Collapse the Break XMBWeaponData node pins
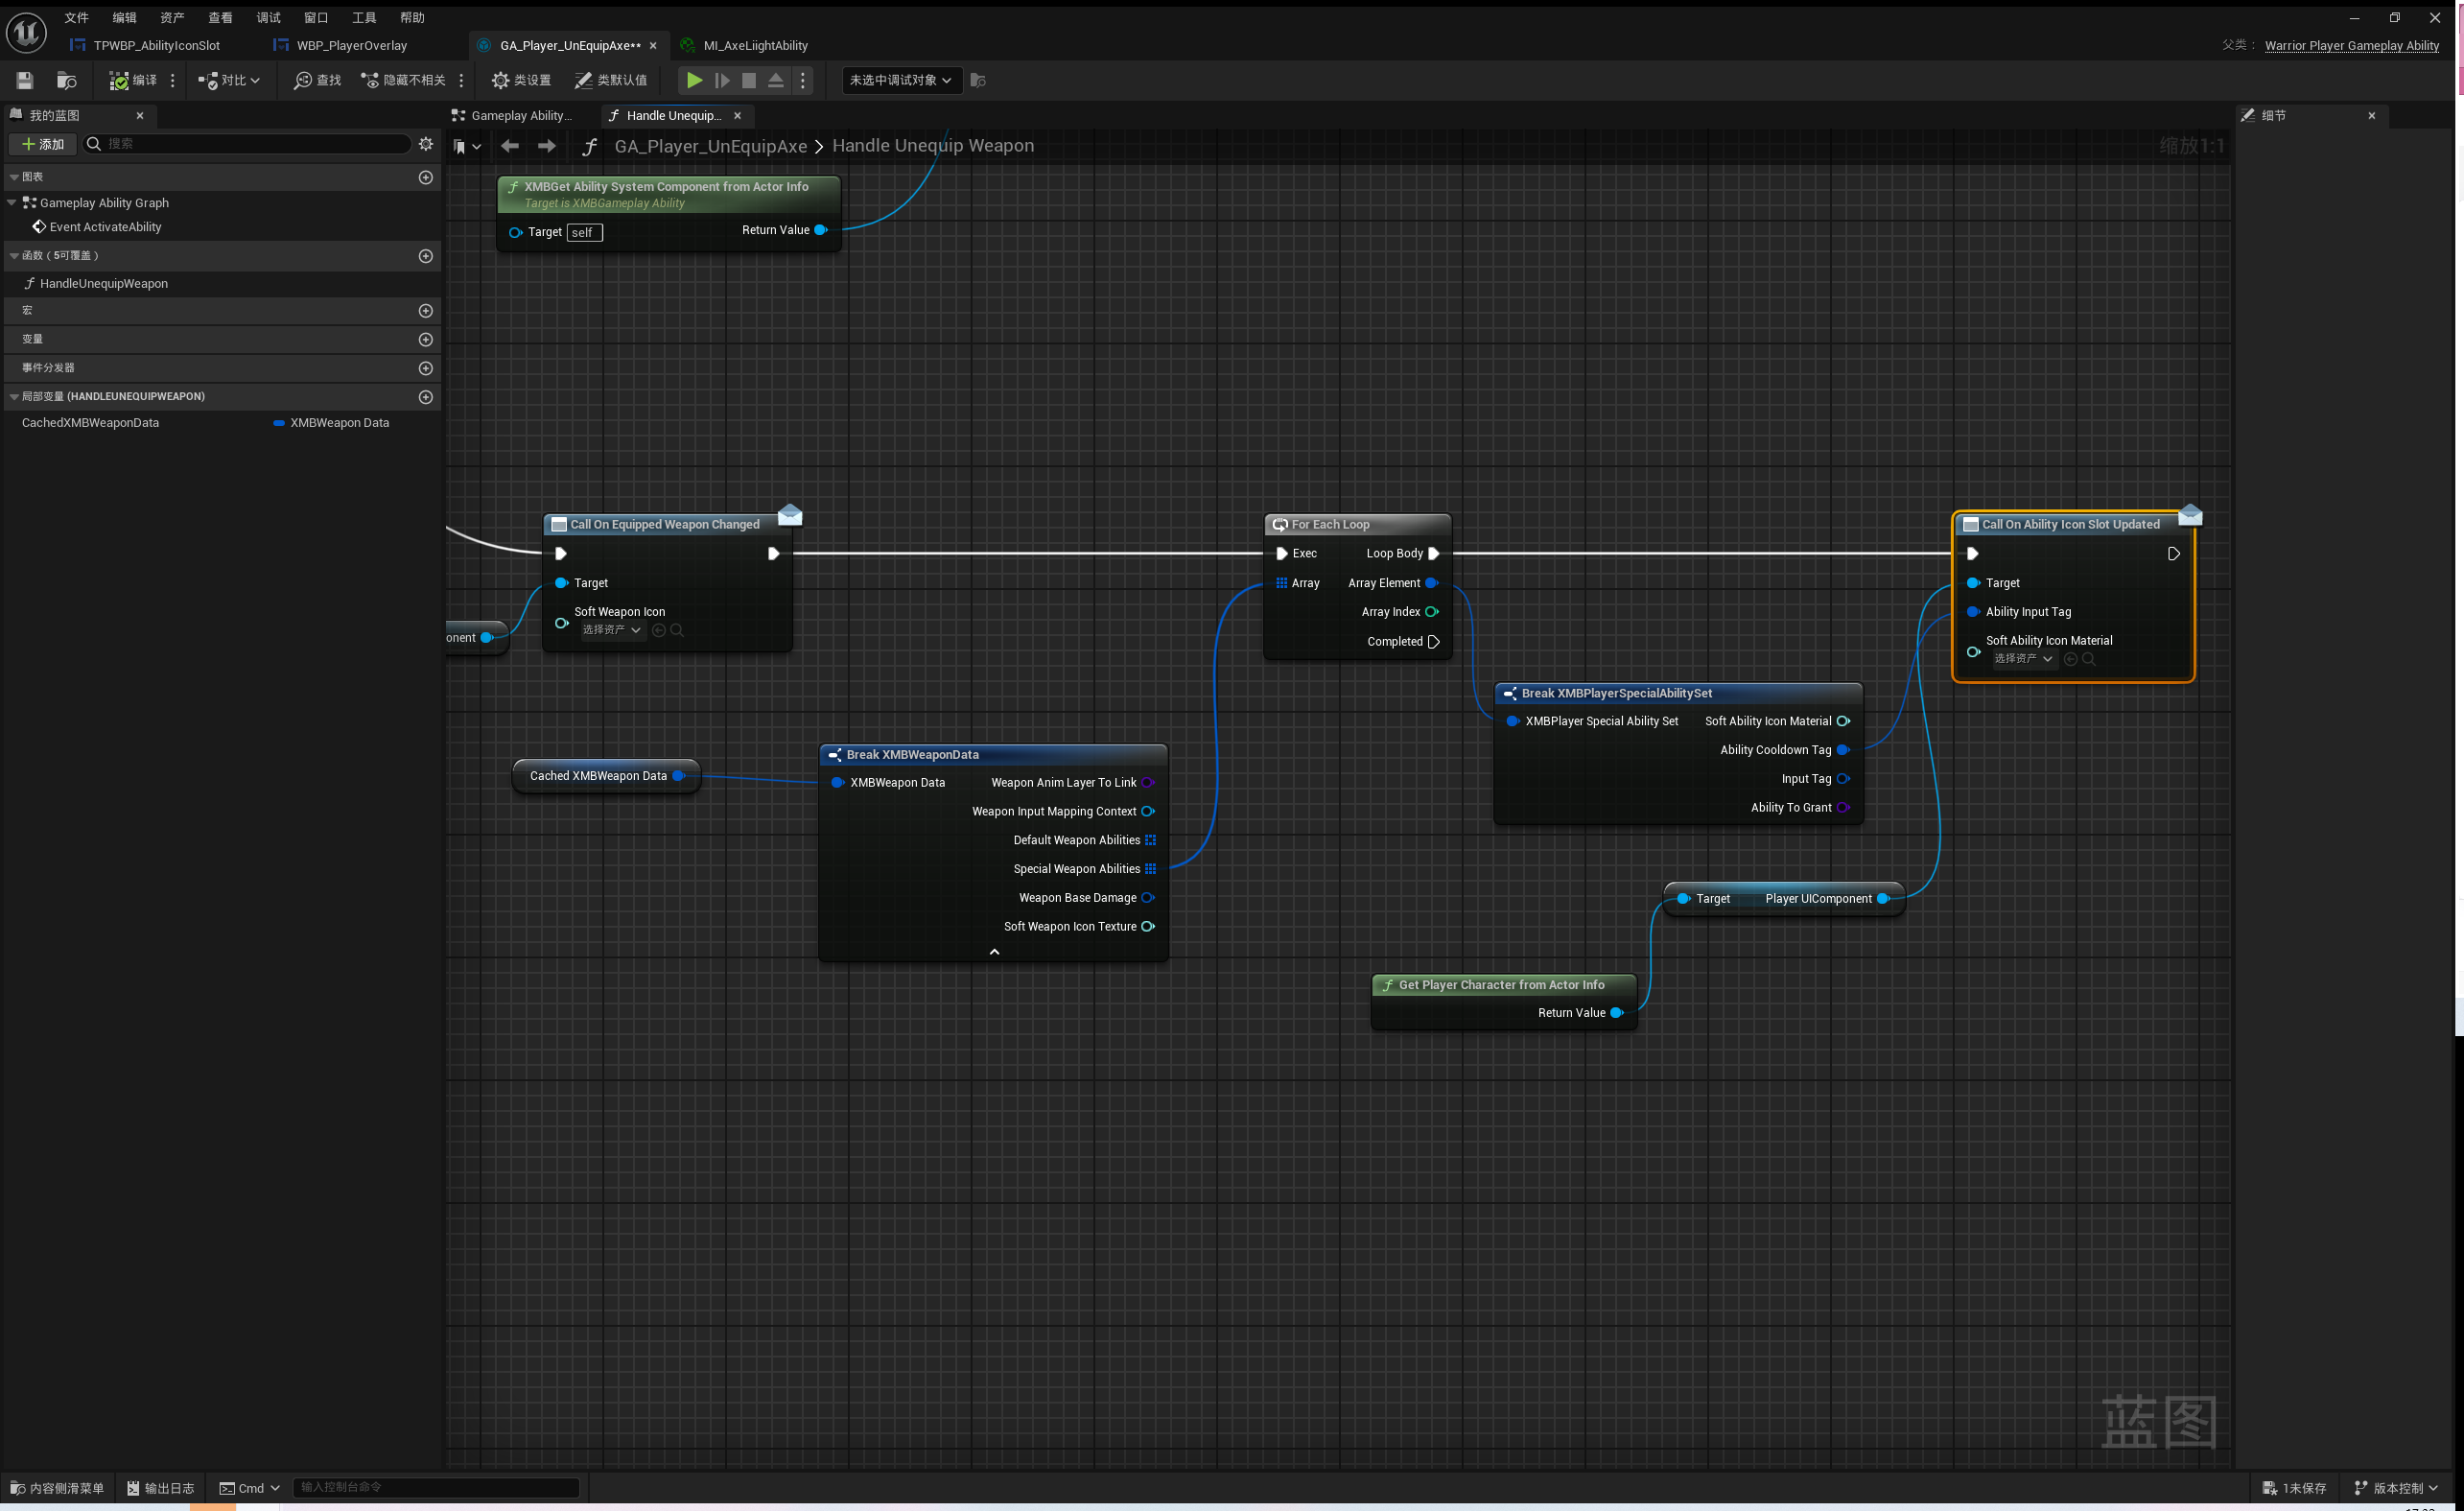Viewport: 2464px width, 1511px height. pyautogui.click(x=993, y=952)
